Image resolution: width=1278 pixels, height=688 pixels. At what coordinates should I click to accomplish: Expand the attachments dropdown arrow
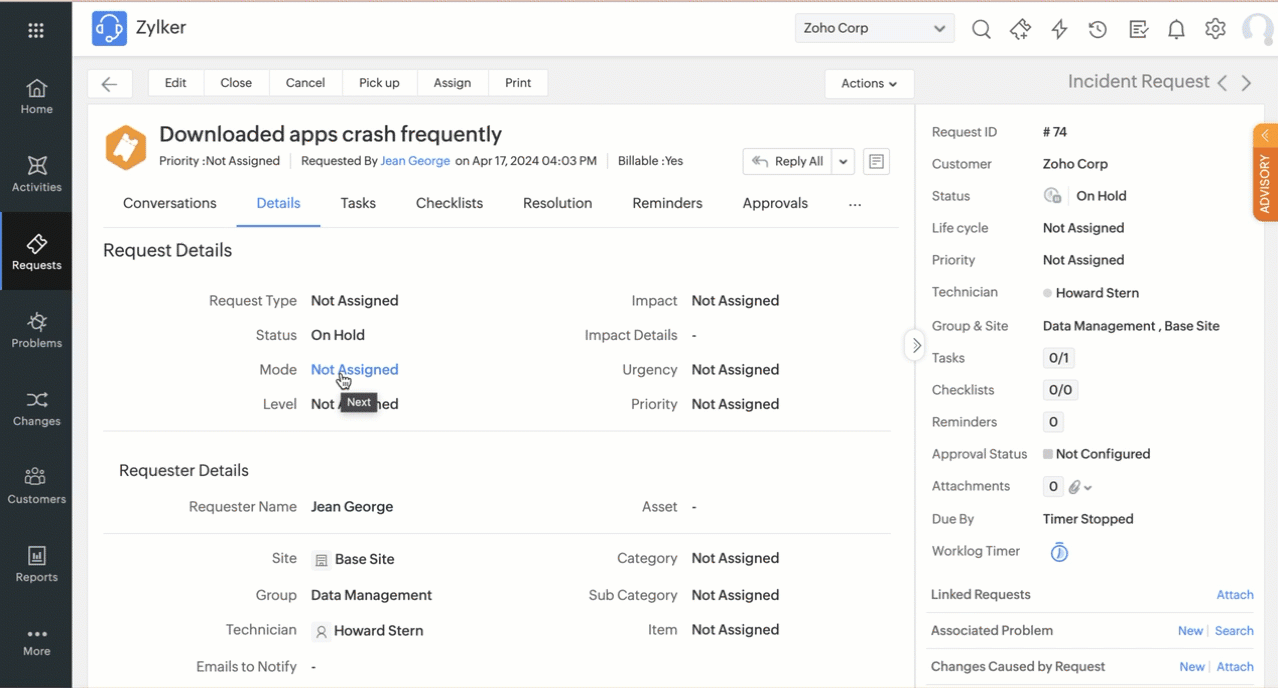(x=1088, y=488)
